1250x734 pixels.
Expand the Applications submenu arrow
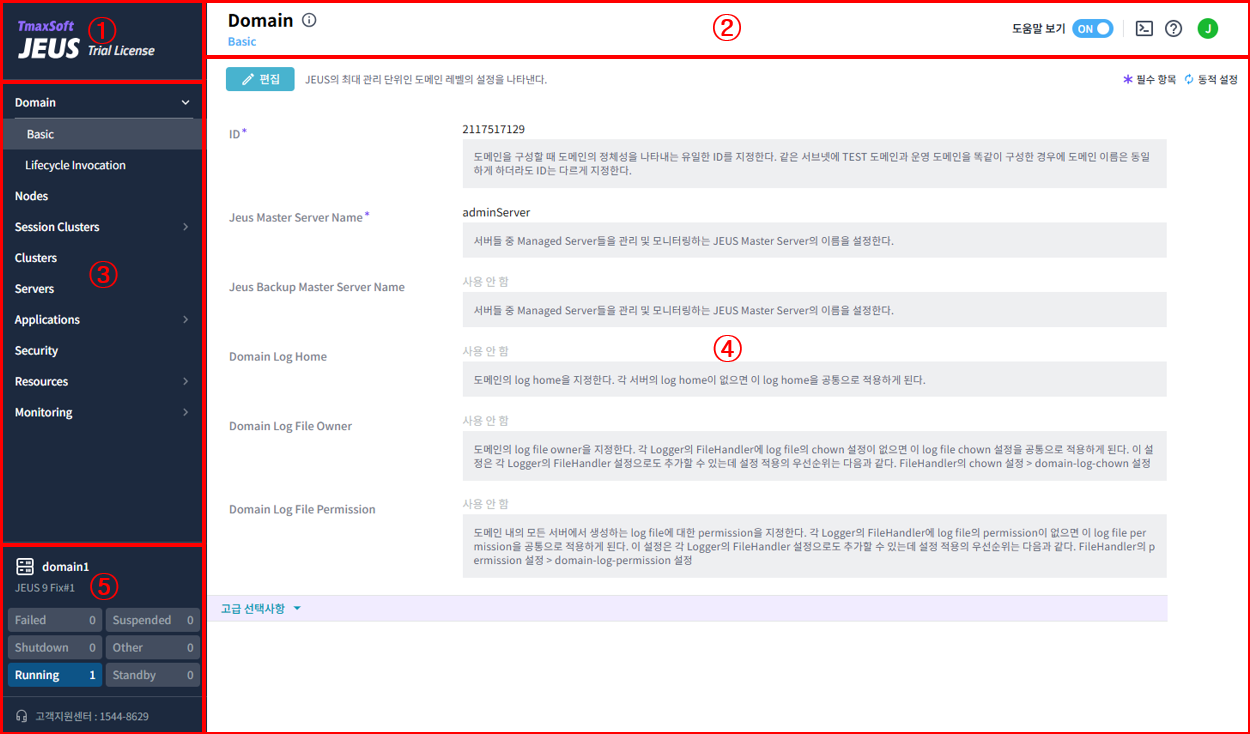tap(185, 320)
